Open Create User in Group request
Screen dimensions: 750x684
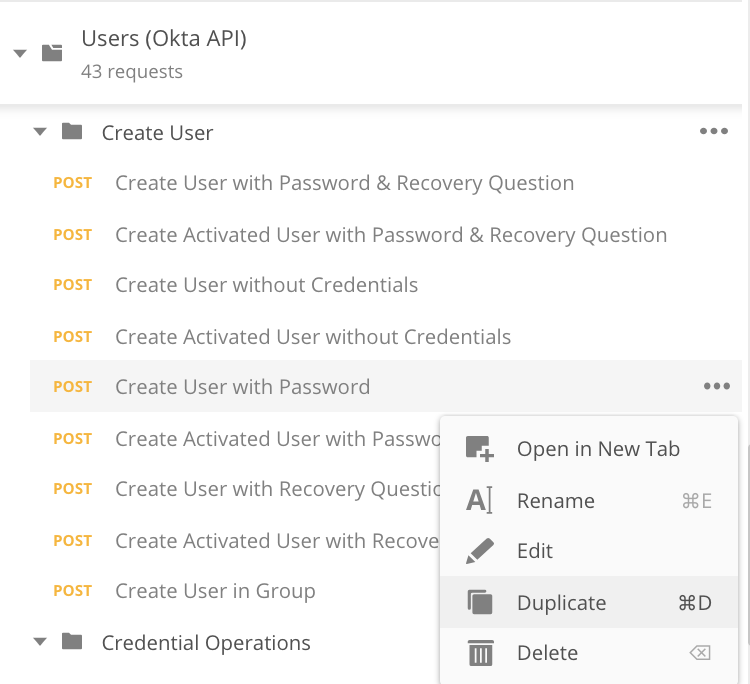point(215,591)
